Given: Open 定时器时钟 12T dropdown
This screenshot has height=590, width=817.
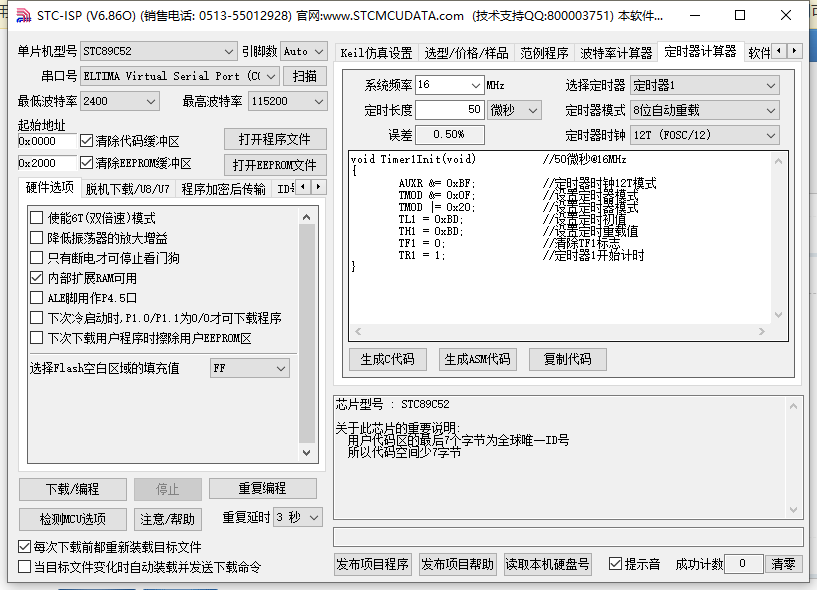Looking at the screenshot, I should coord(704,136).
